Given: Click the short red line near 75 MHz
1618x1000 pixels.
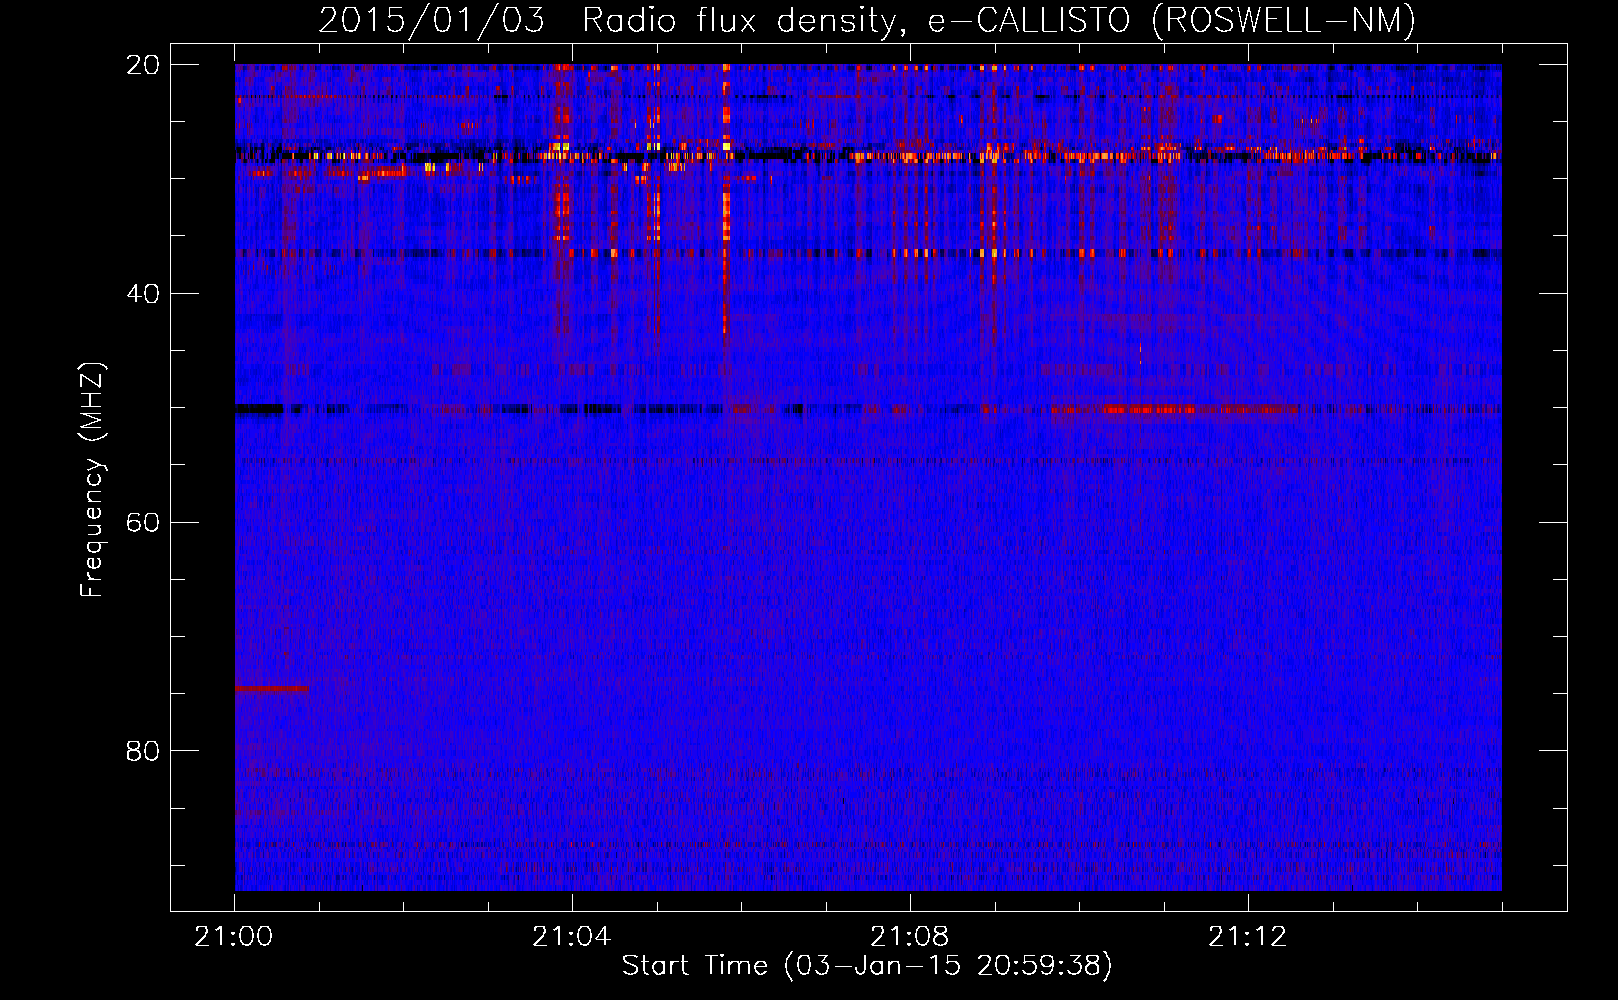Looking at the screenshot, I should [x=272, y=688].
